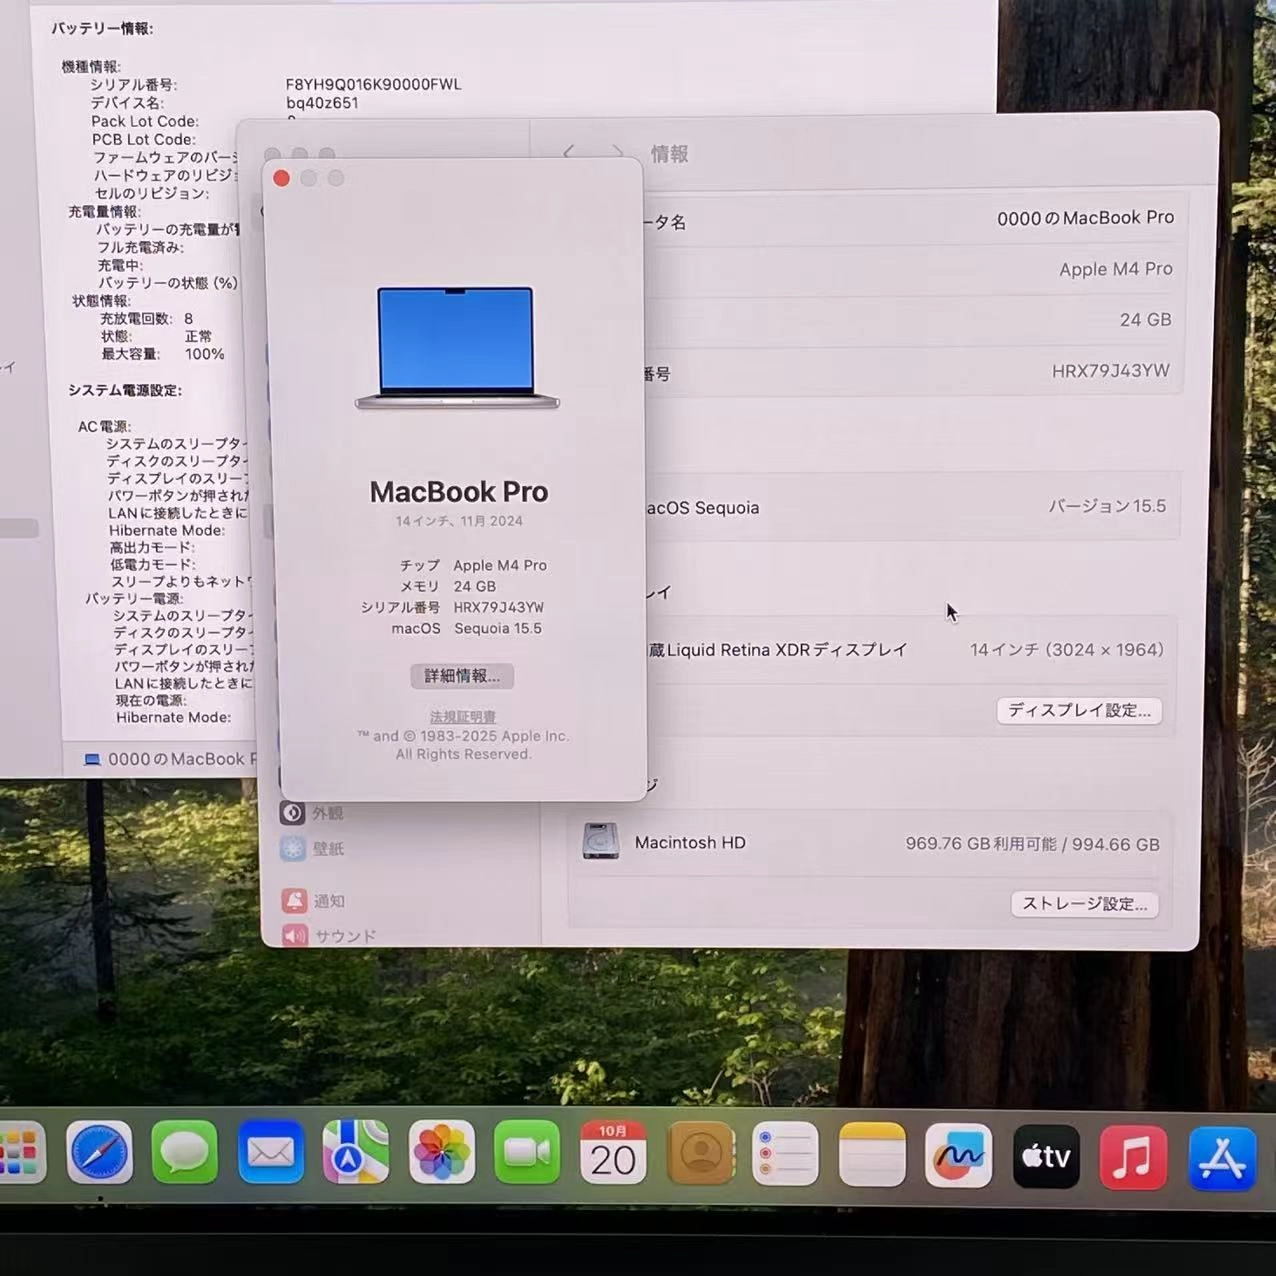Click the AC電源: label
The image size is (1276, 1276).
(104, 426)
